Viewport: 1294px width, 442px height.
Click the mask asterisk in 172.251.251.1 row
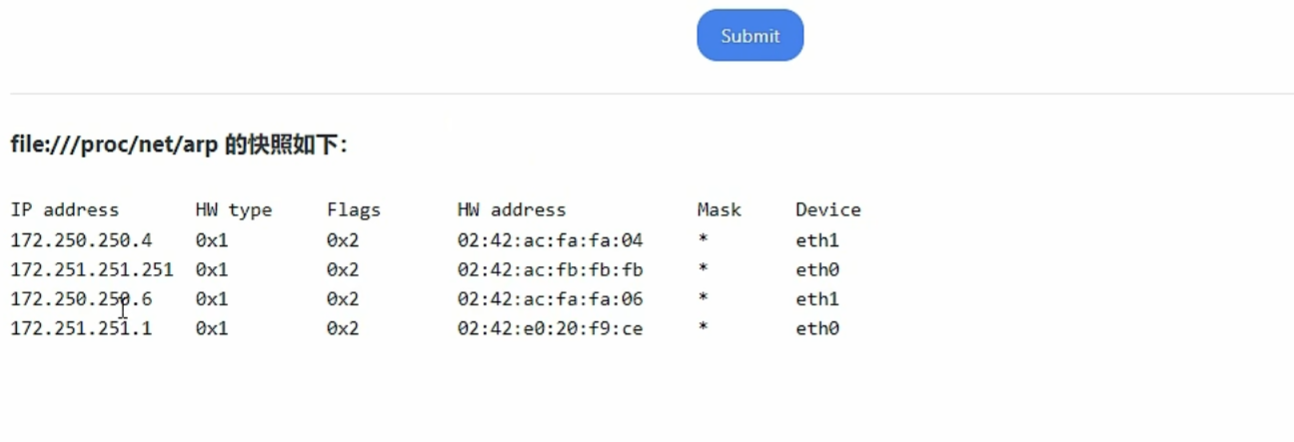click(704, 328)
